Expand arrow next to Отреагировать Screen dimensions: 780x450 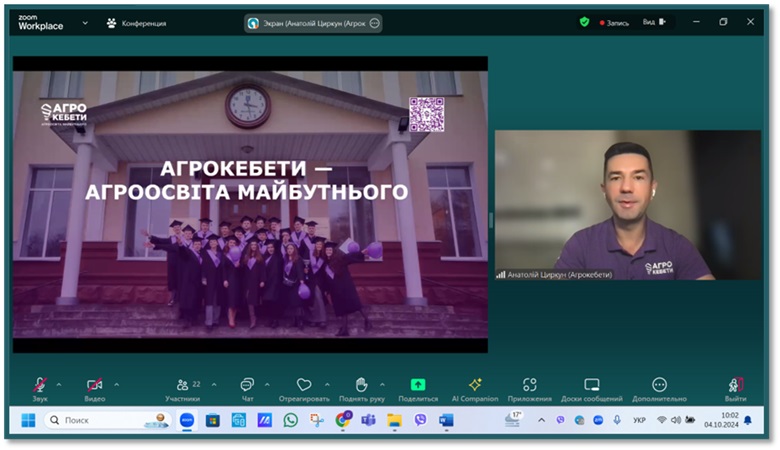point(327,384)
